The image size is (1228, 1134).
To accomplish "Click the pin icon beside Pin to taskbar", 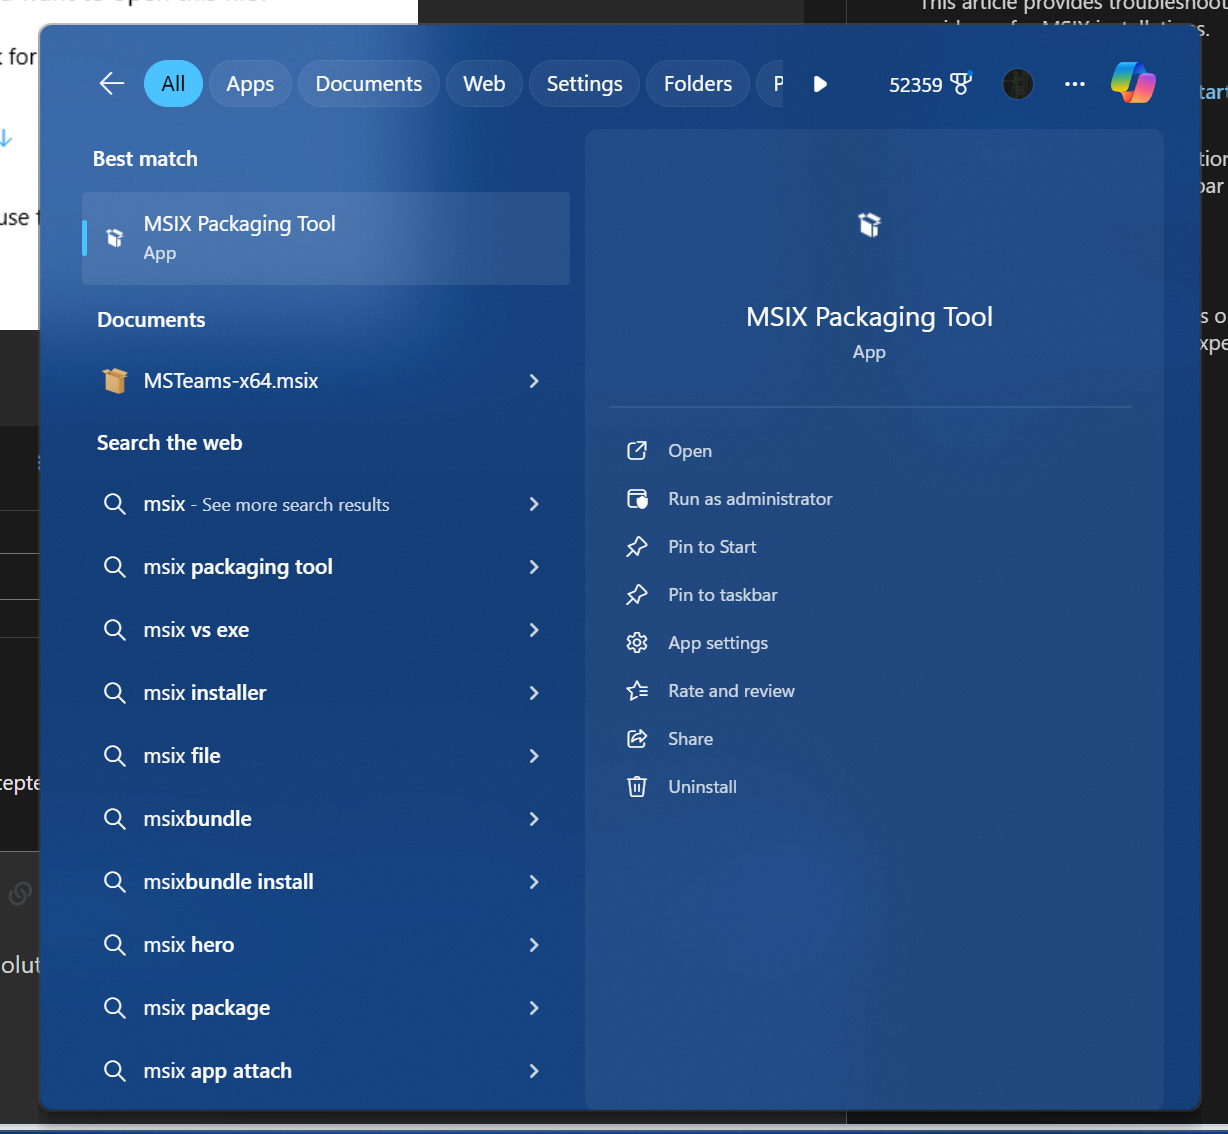I will (637, 595).
